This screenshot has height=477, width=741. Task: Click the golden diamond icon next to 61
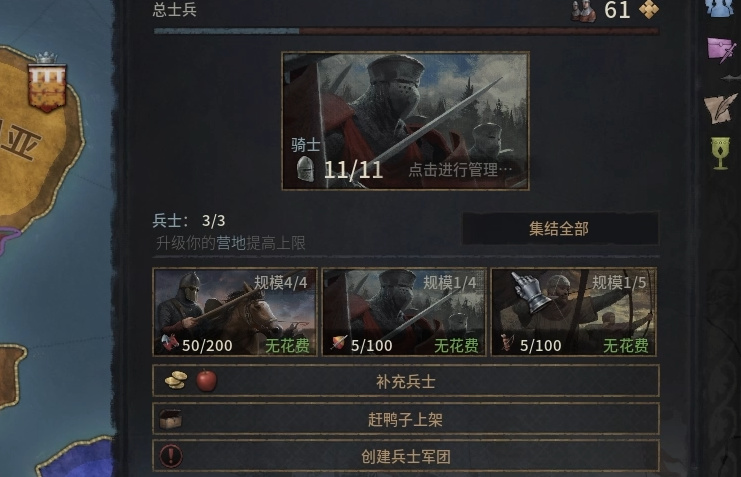click(649, 9)
